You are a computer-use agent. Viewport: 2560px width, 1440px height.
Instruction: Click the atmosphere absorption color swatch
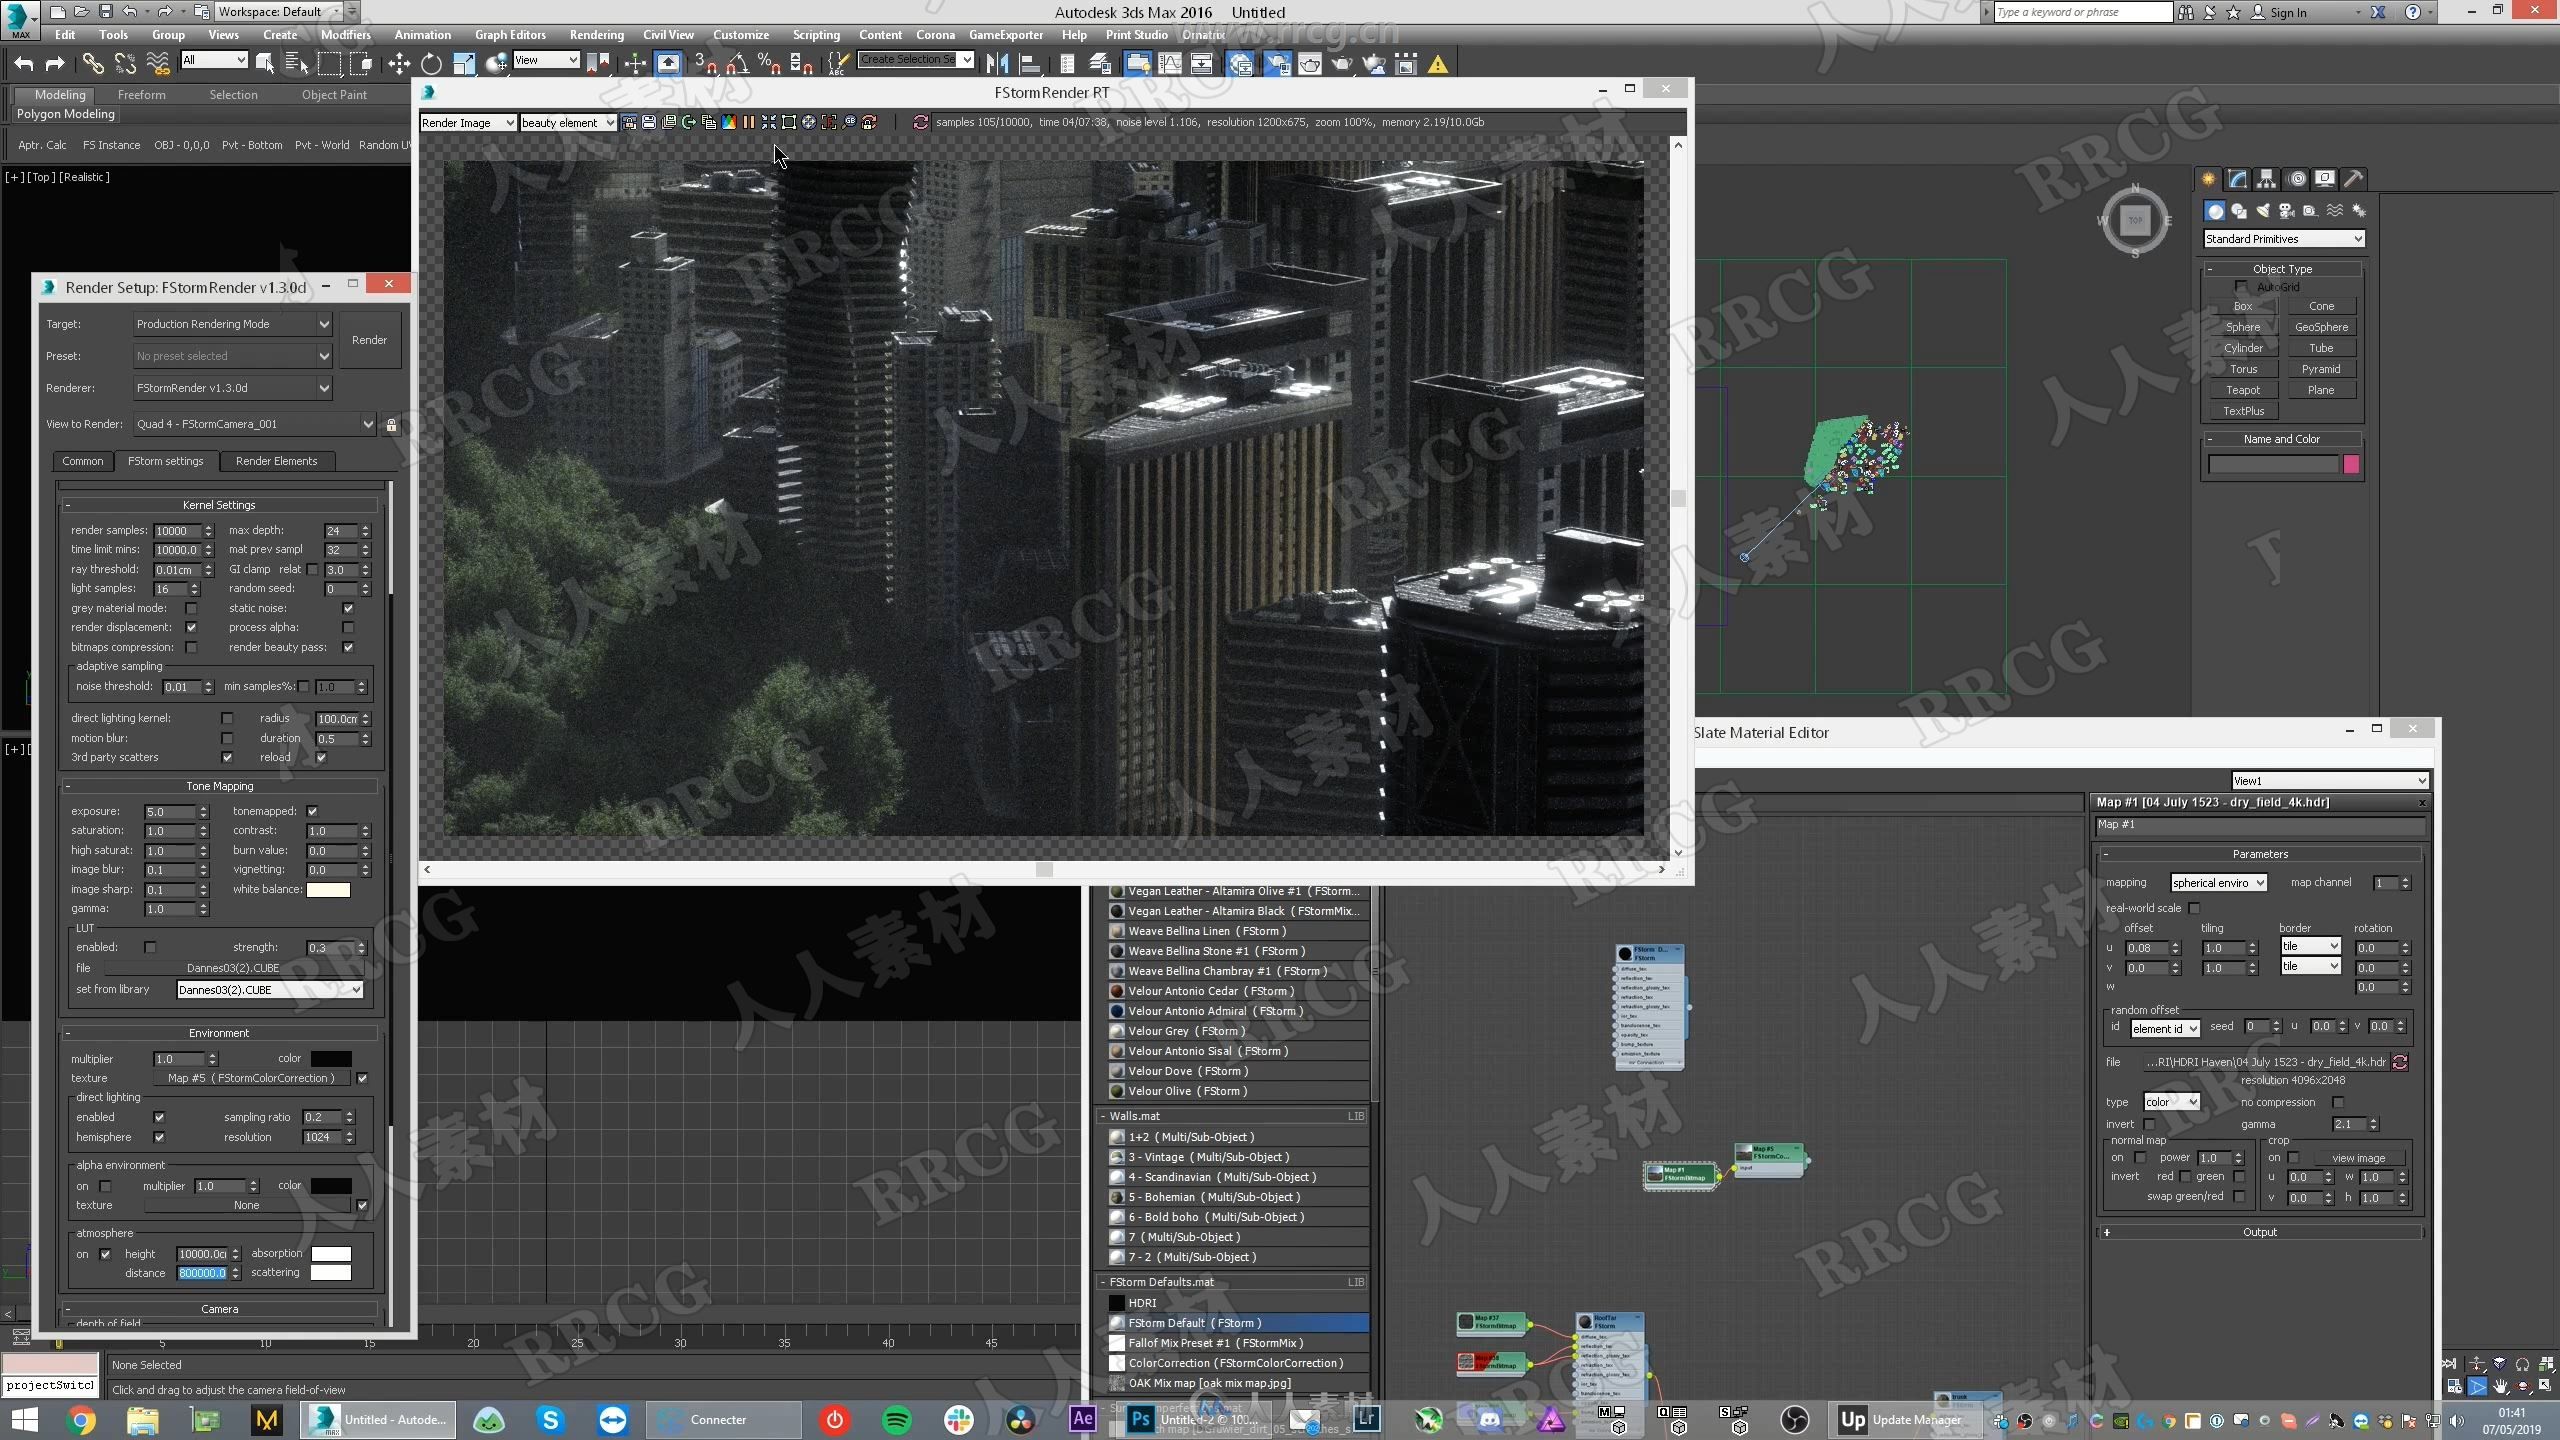(331, 1254)
